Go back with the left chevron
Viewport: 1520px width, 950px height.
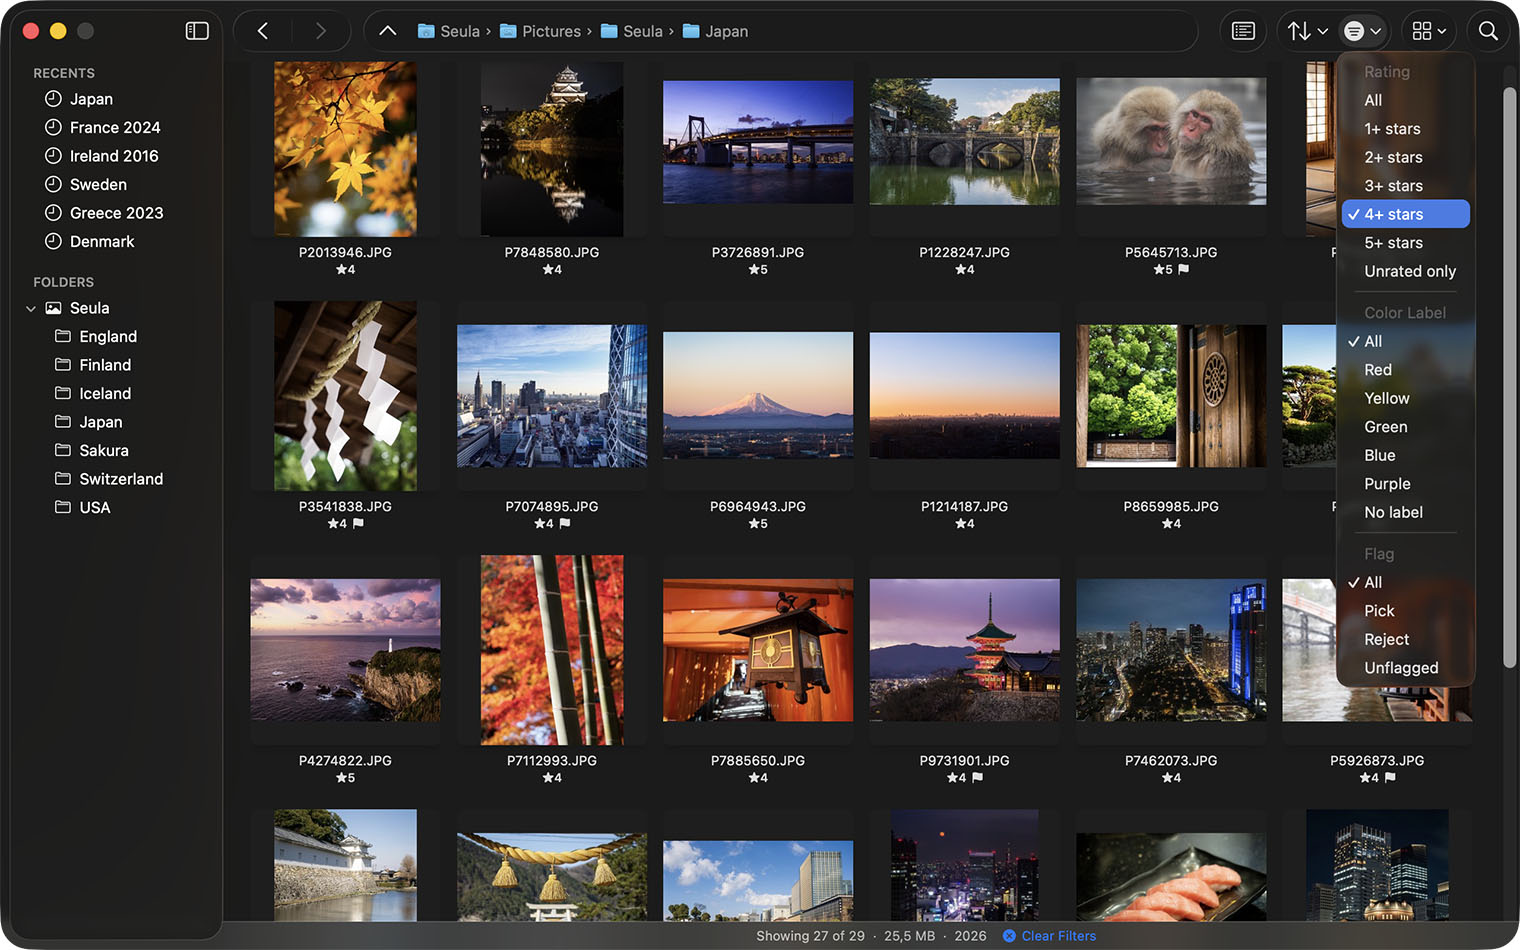pos(263,31)
